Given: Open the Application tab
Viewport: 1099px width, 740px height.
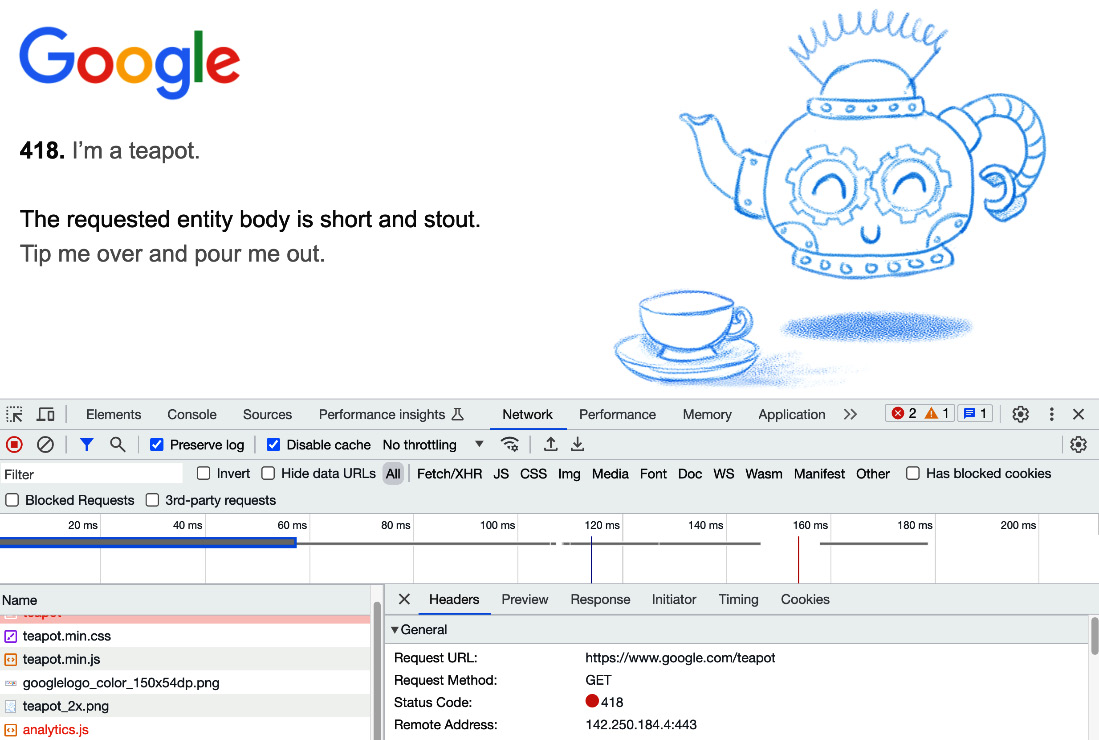Looking at the screenshot, I should point(792,414).
